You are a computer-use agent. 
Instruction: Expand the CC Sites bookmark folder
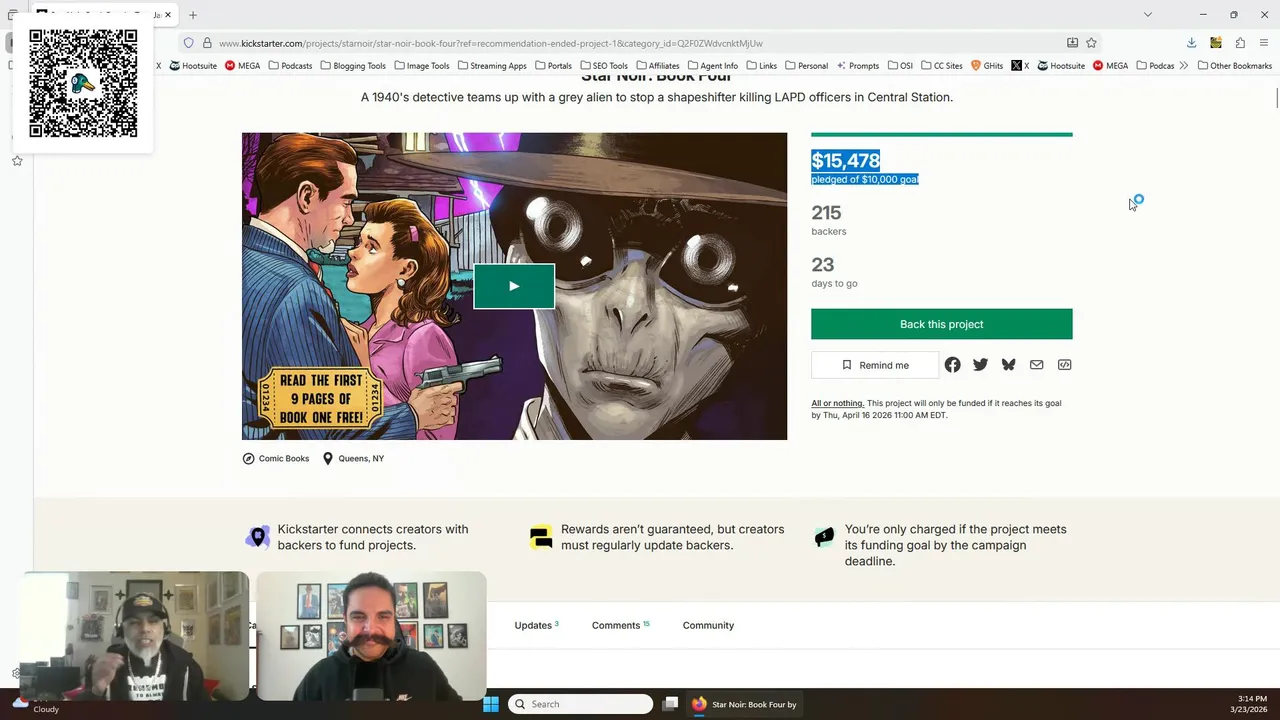[x=941, y=66]
